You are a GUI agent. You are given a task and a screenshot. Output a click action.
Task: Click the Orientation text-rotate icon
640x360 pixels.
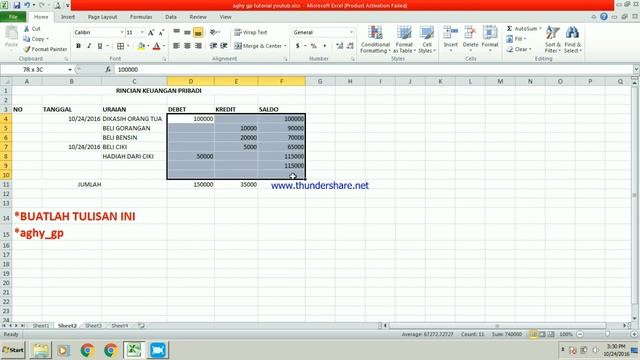213,32
